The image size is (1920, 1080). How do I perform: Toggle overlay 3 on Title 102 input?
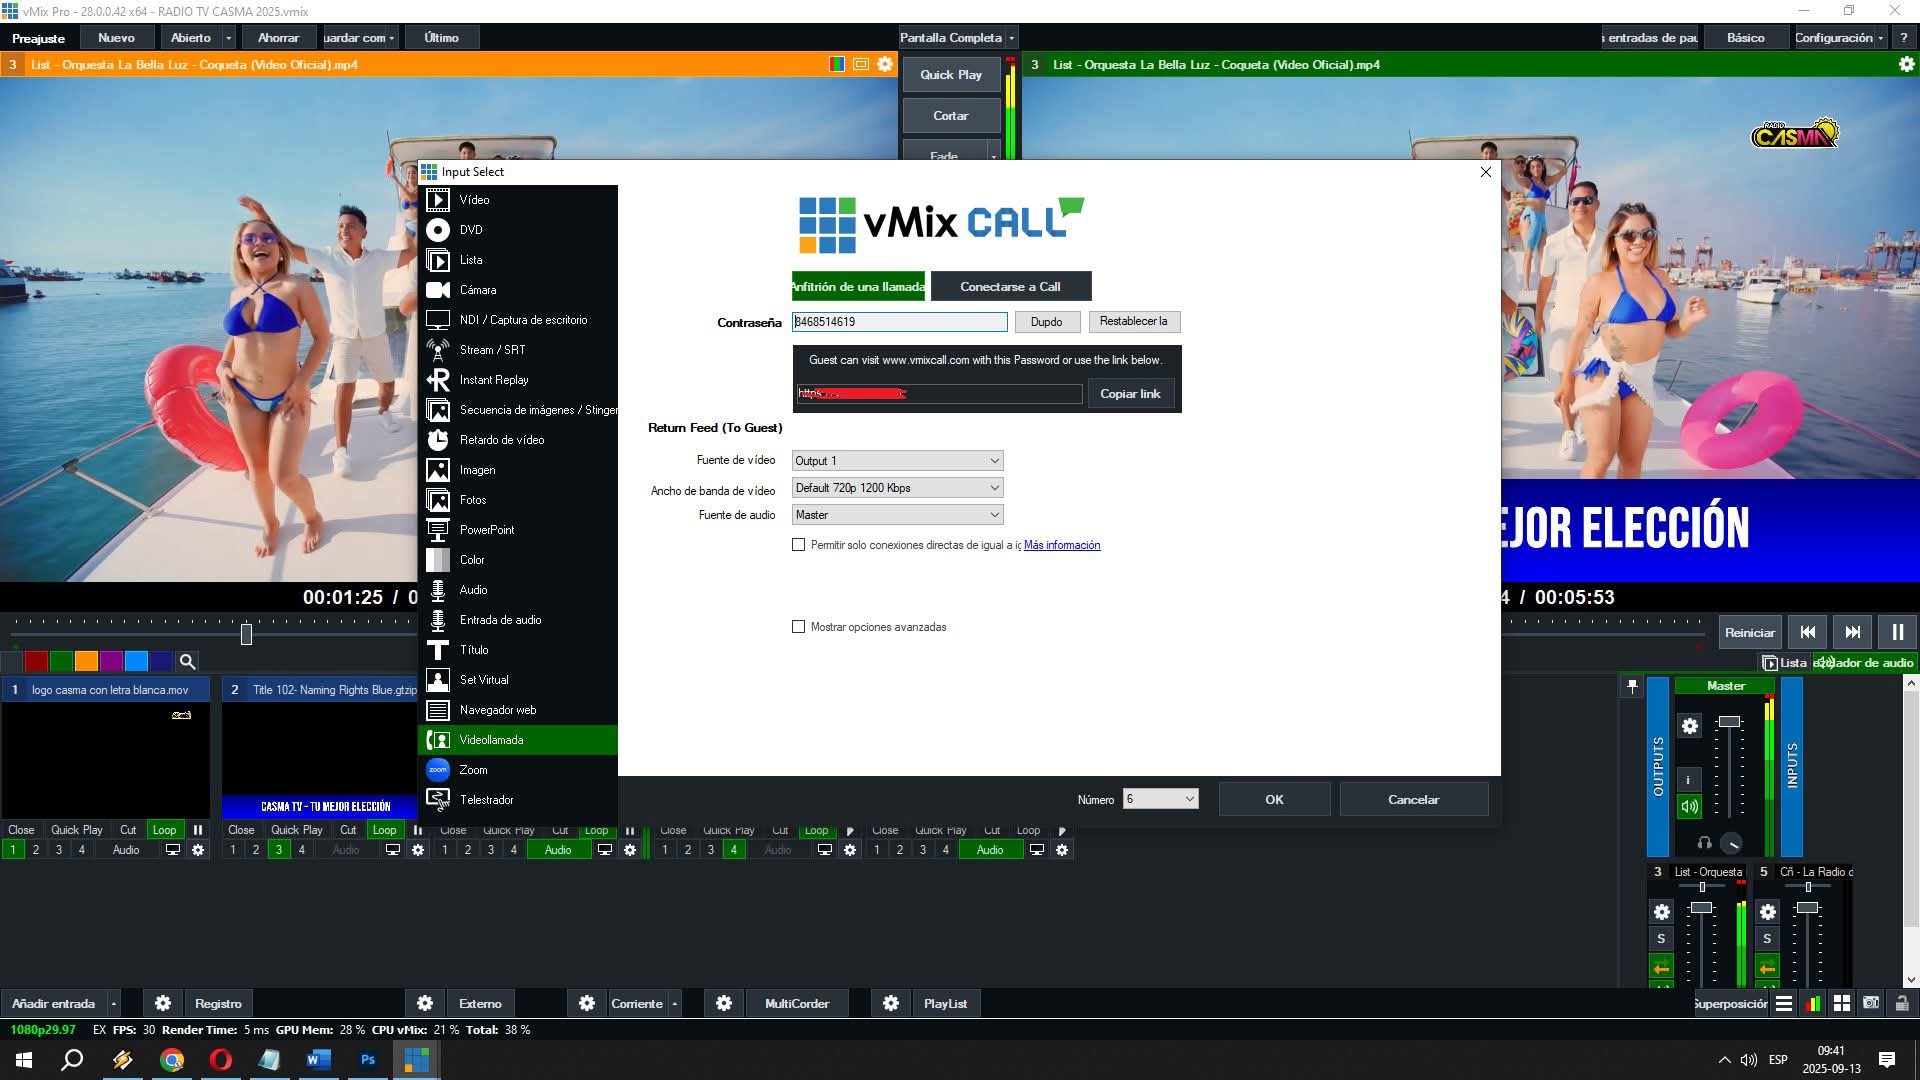point(279,850)
